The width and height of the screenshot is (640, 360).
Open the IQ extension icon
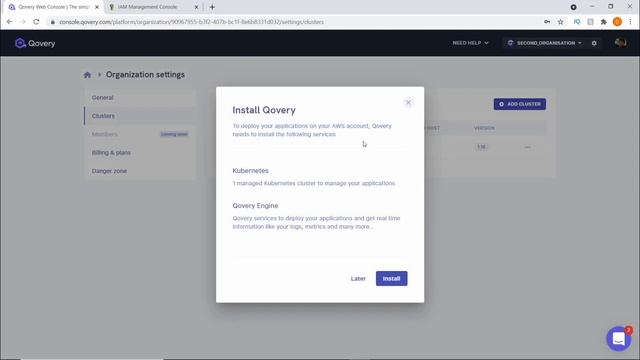click(x=577, y=22)
